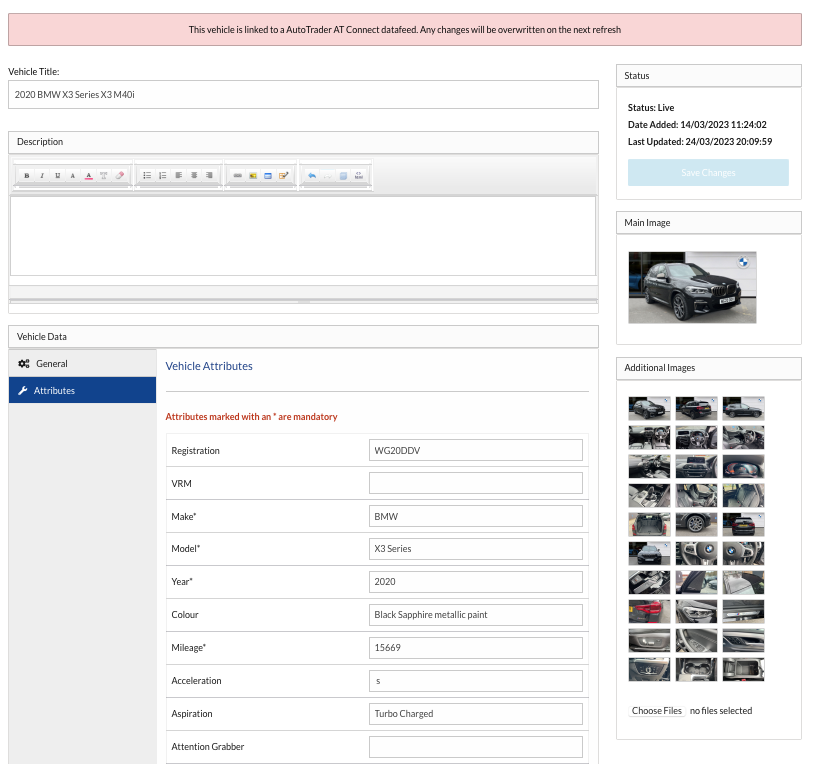Viewport: 813px width, 764px height.
Task: Click the first additional image thumbnail
Action: (649, 407)
